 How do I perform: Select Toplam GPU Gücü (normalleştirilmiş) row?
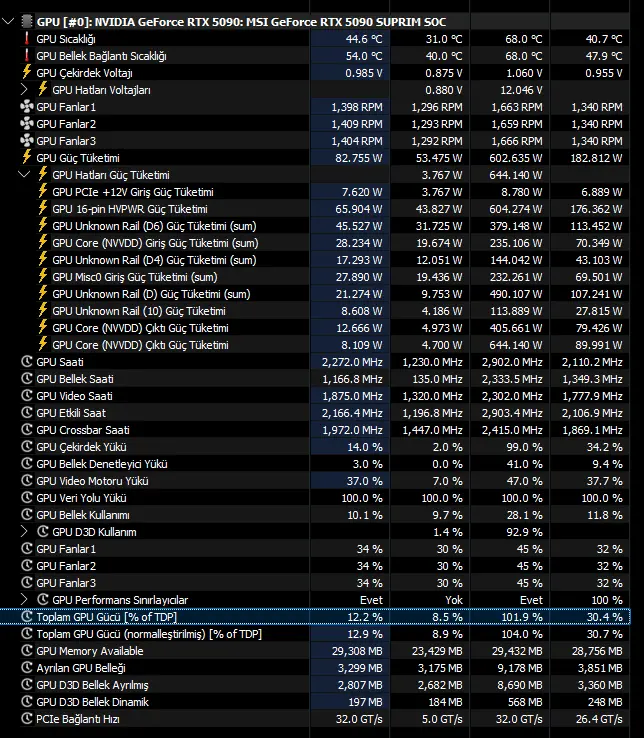[x=315, y=634]
